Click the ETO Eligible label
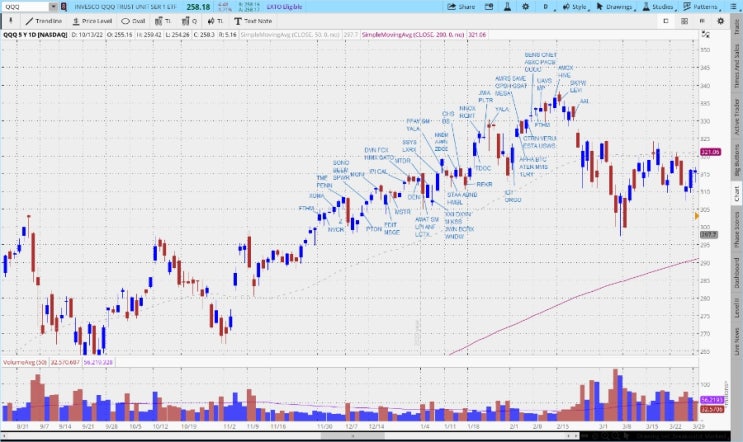Image resolution: width=743 pixels, height=442 pixels. (x=284, y=7)
